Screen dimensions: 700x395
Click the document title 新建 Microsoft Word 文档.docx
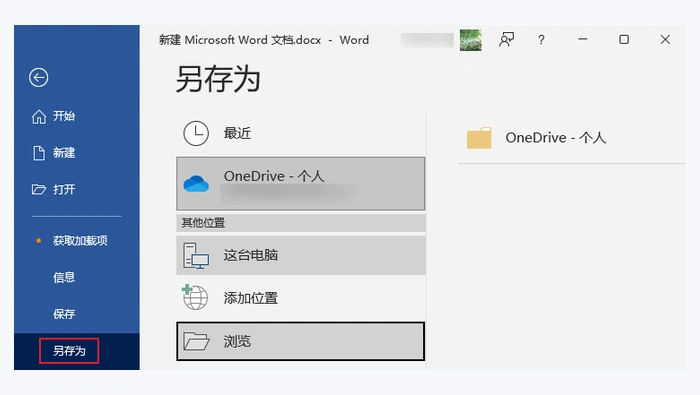240,40
